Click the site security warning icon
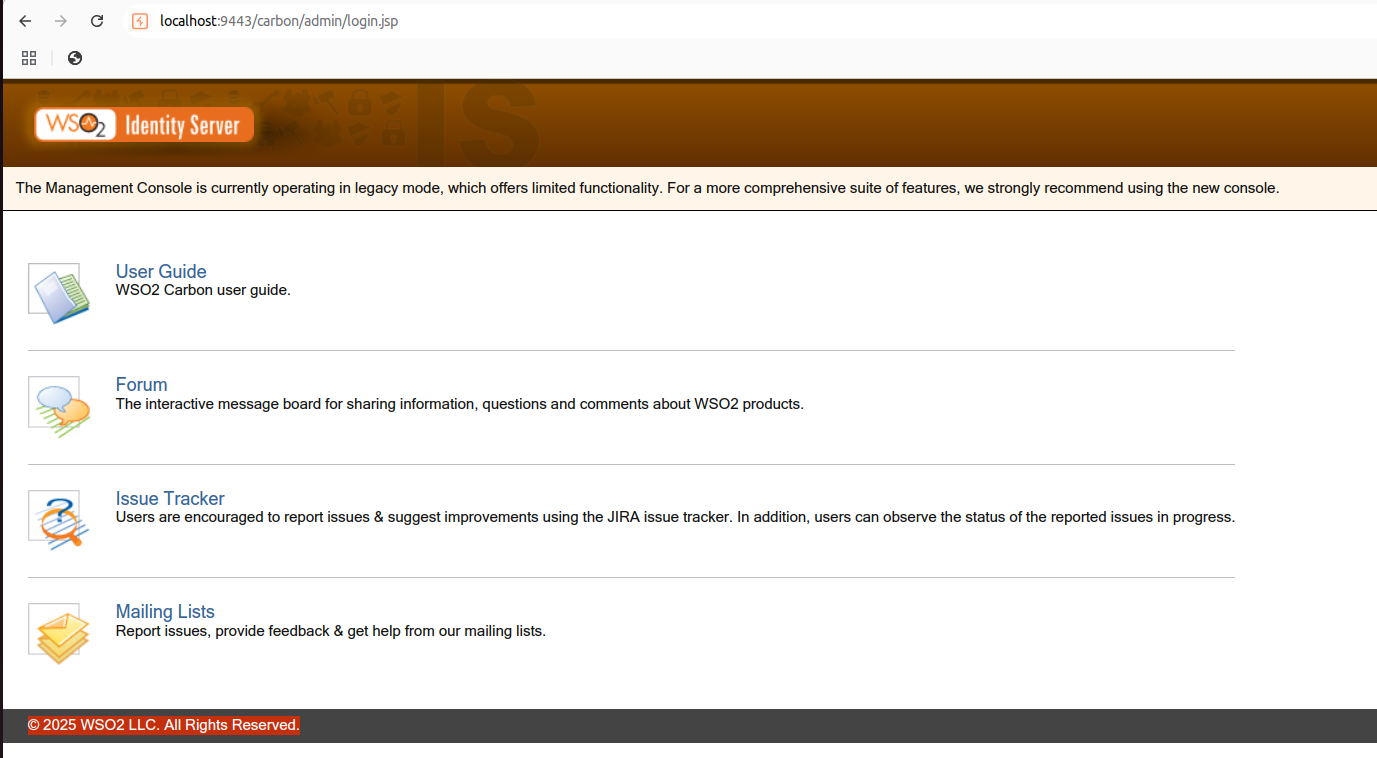 point(140,21)
